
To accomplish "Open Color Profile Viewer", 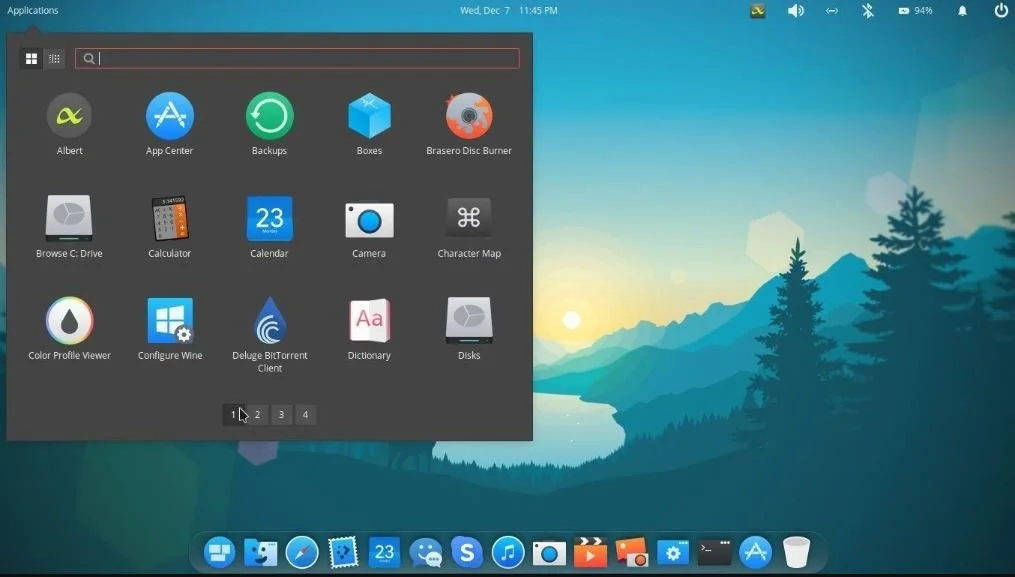I will (68, 320).
